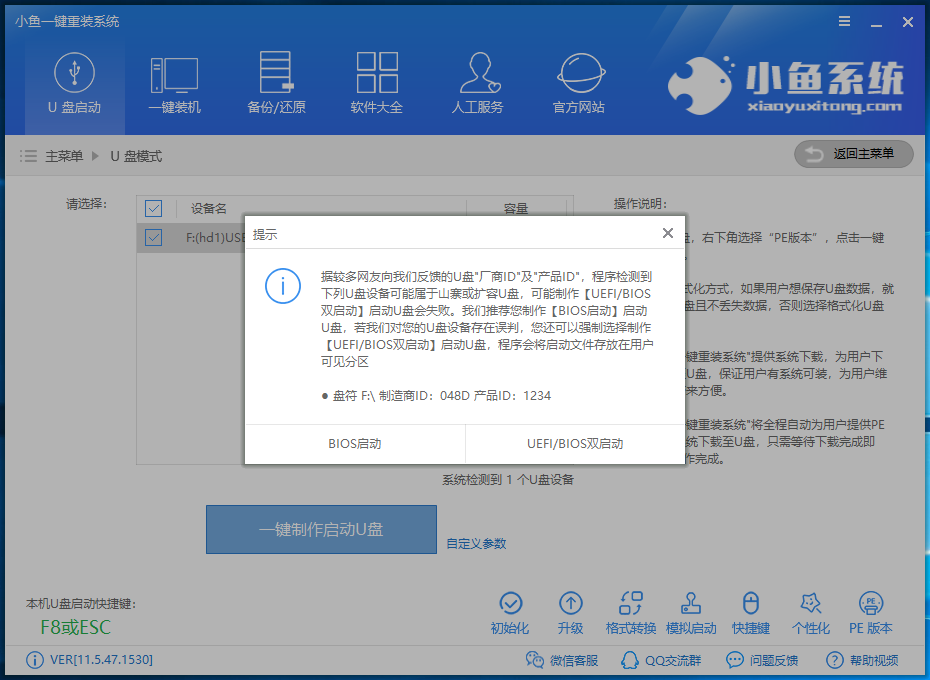Choose UEFI/BIOS双启动 in the dialog

(575, 443)
